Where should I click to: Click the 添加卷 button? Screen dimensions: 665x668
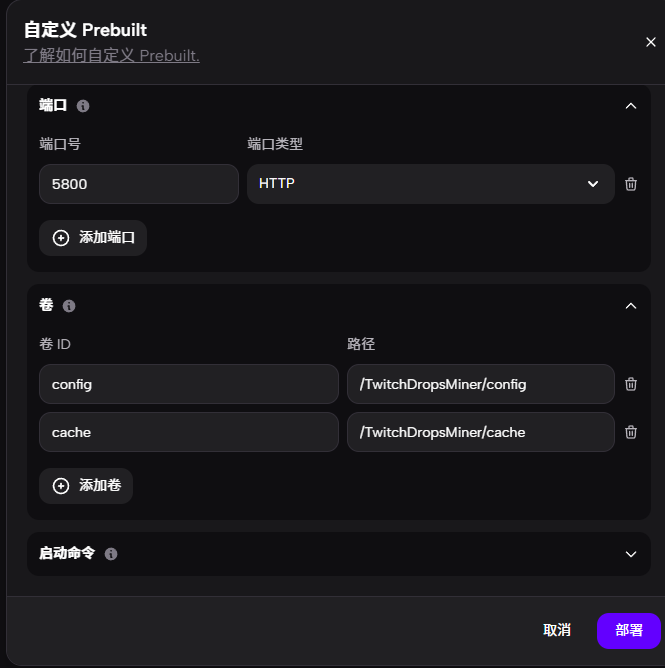click(86, 486)
